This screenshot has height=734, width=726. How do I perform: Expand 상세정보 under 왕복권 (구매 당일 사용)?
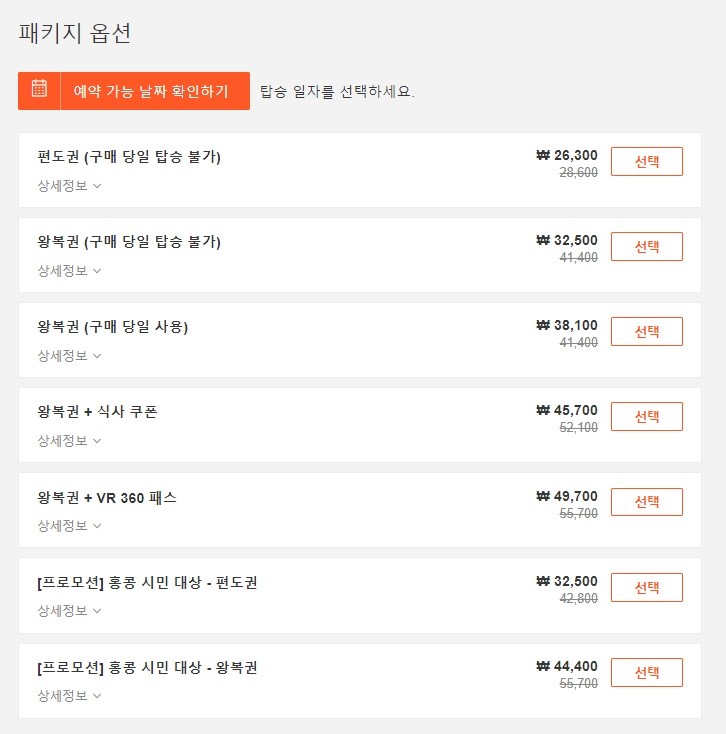point(69,356)
